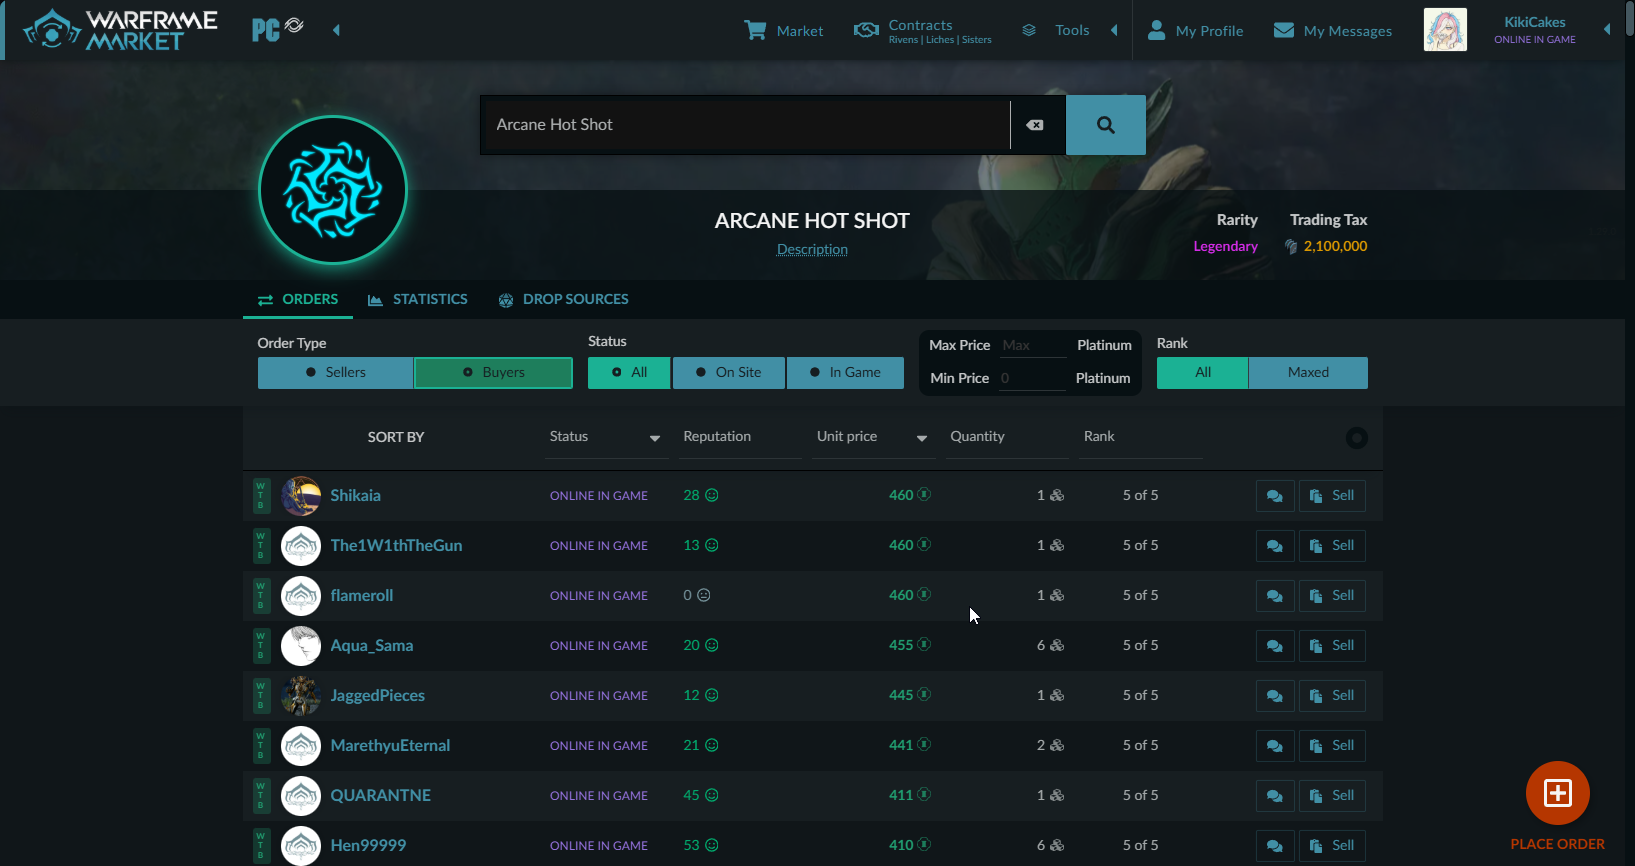This screenshot has height=866, width=1635.
Task: Open the KikiCakes user avatar
Action: (x=1445, y=30)
